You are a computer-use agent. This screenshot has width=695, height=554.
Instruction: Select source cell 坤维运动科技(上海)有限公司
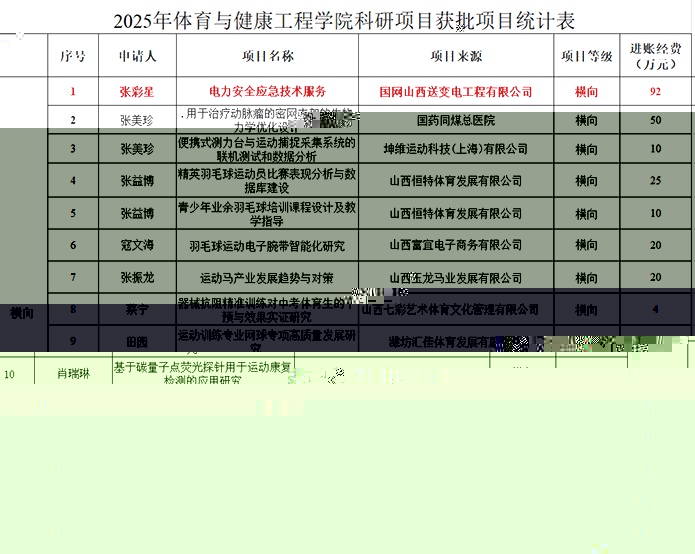point(455,149)
